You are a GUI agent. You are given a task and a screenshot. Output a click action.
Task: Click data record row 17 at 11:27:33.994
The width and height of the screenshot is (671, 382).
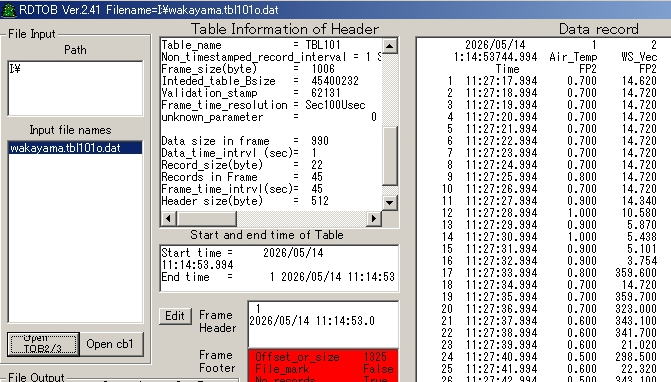click(x=550, y=272)
